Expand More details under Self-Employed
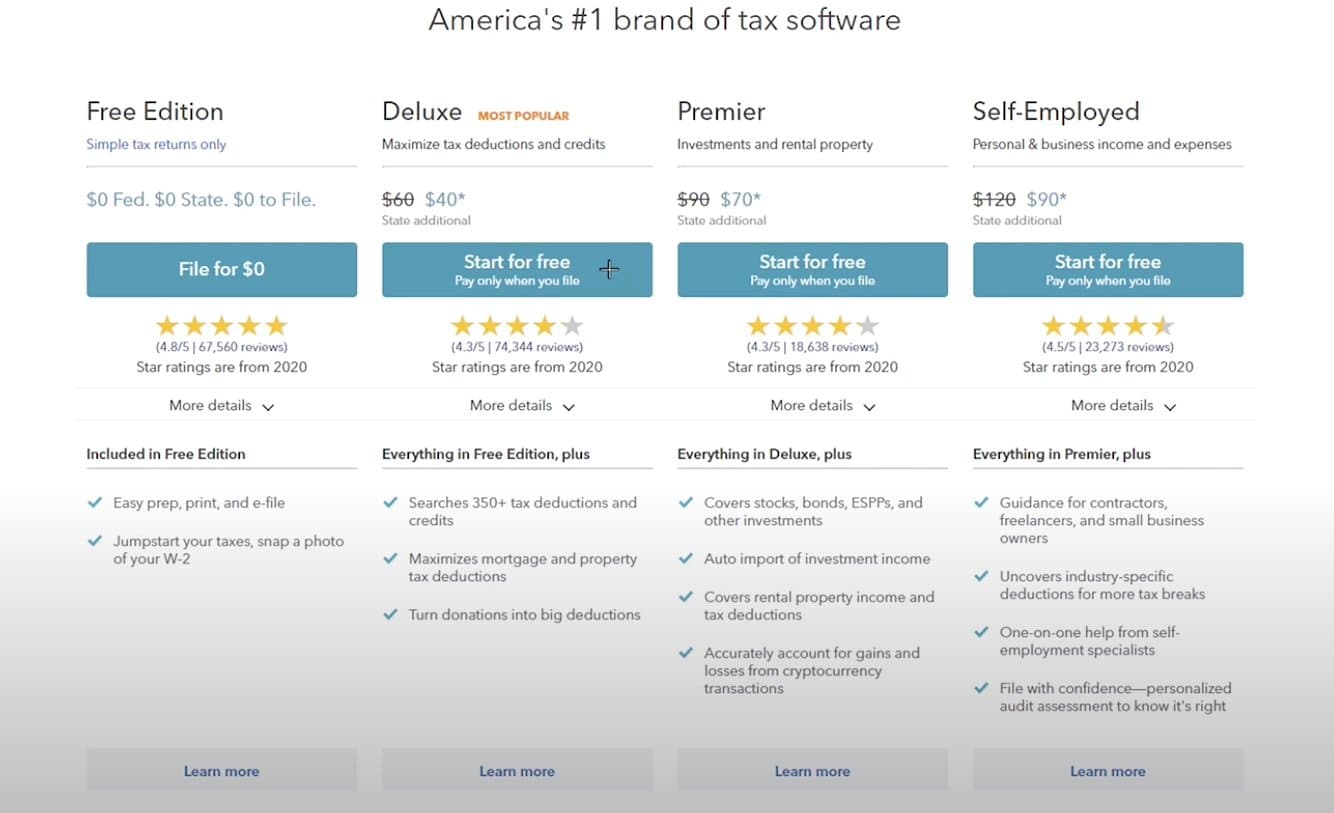1334x813 pixels. [1123, 406]
